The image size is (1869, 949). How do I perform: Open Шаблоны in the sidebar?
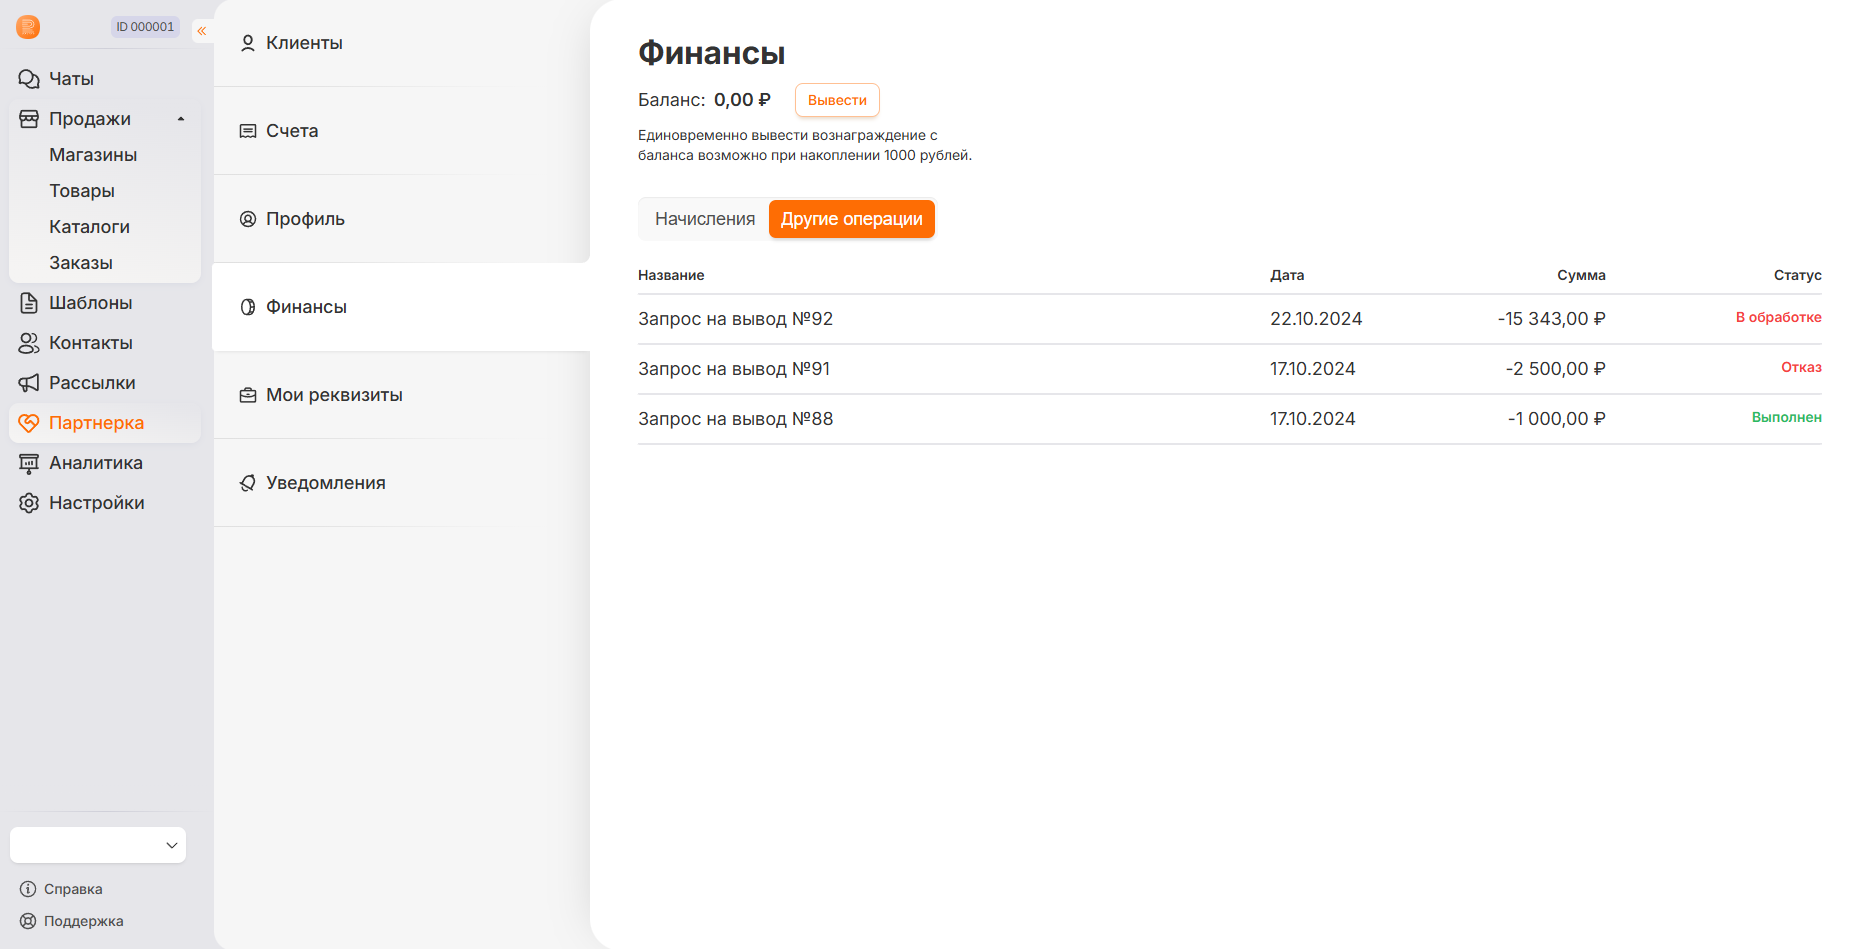[x=90, y=303]
